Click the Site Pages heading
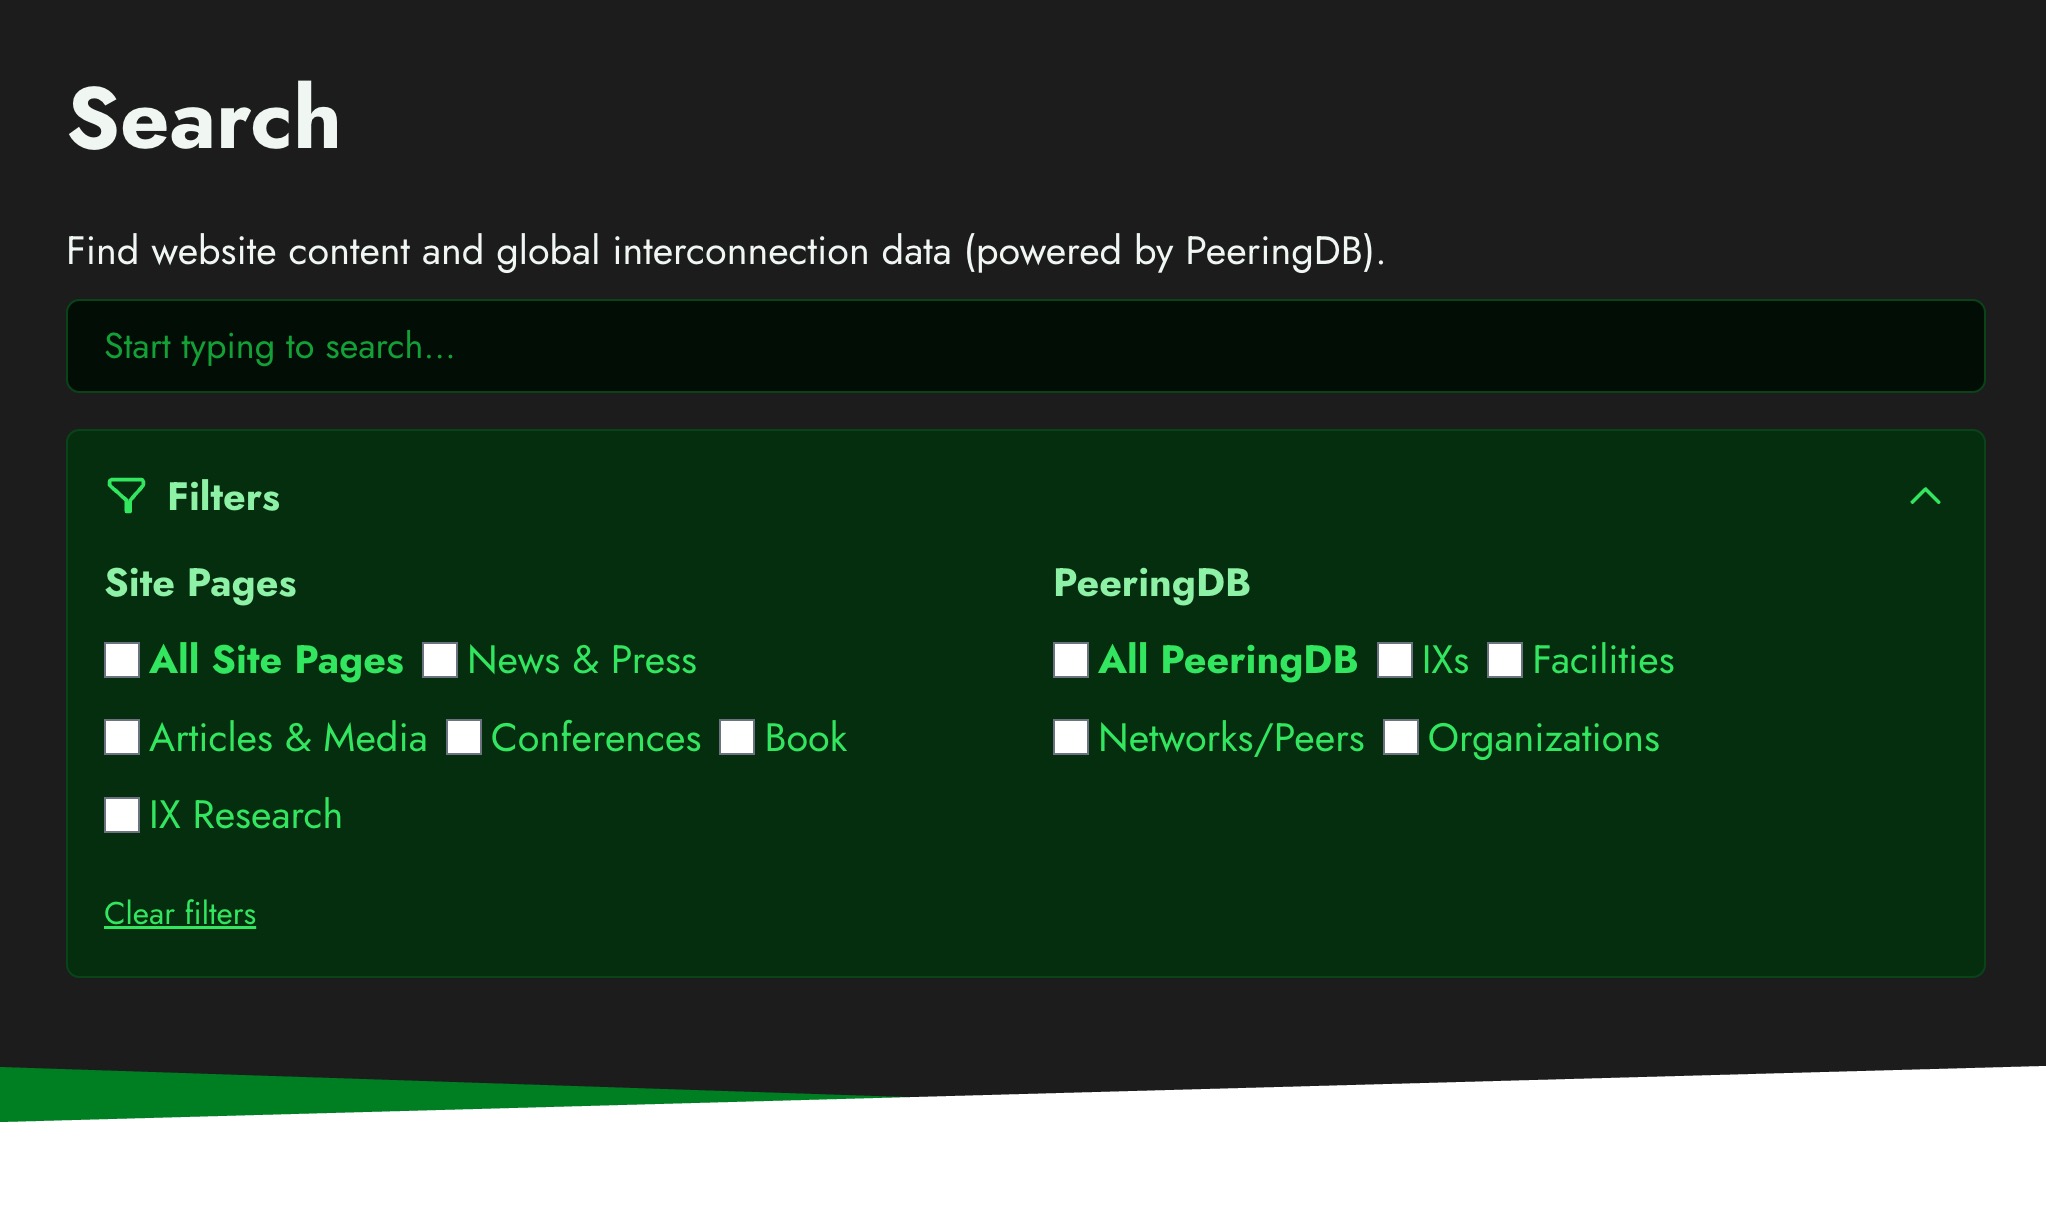 pyautogui.click(x=200, y=583)
